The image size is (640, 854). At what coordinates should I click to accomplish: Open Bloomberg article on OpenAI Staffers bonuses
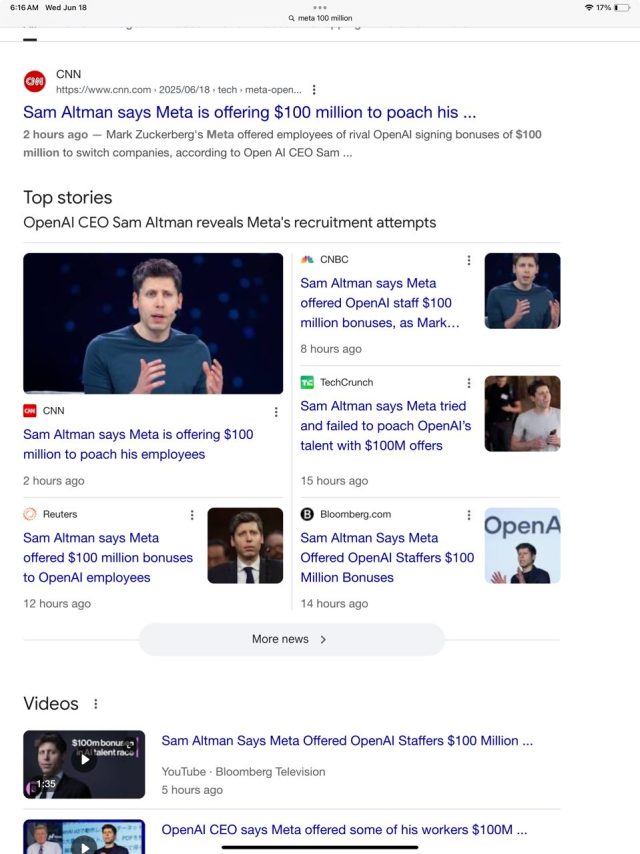point(387,558)
